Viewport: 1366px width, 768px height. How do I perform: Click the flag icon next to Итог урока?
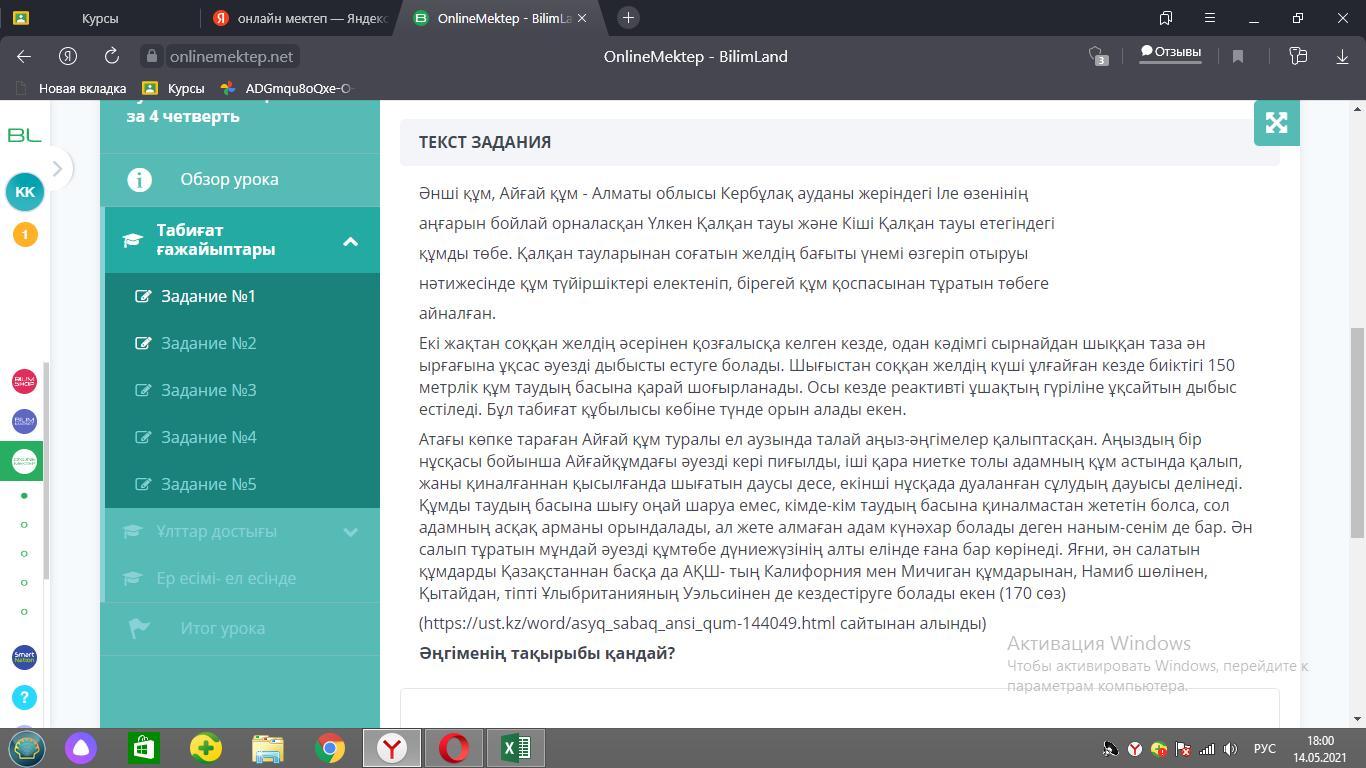click(x=139, y=628)
